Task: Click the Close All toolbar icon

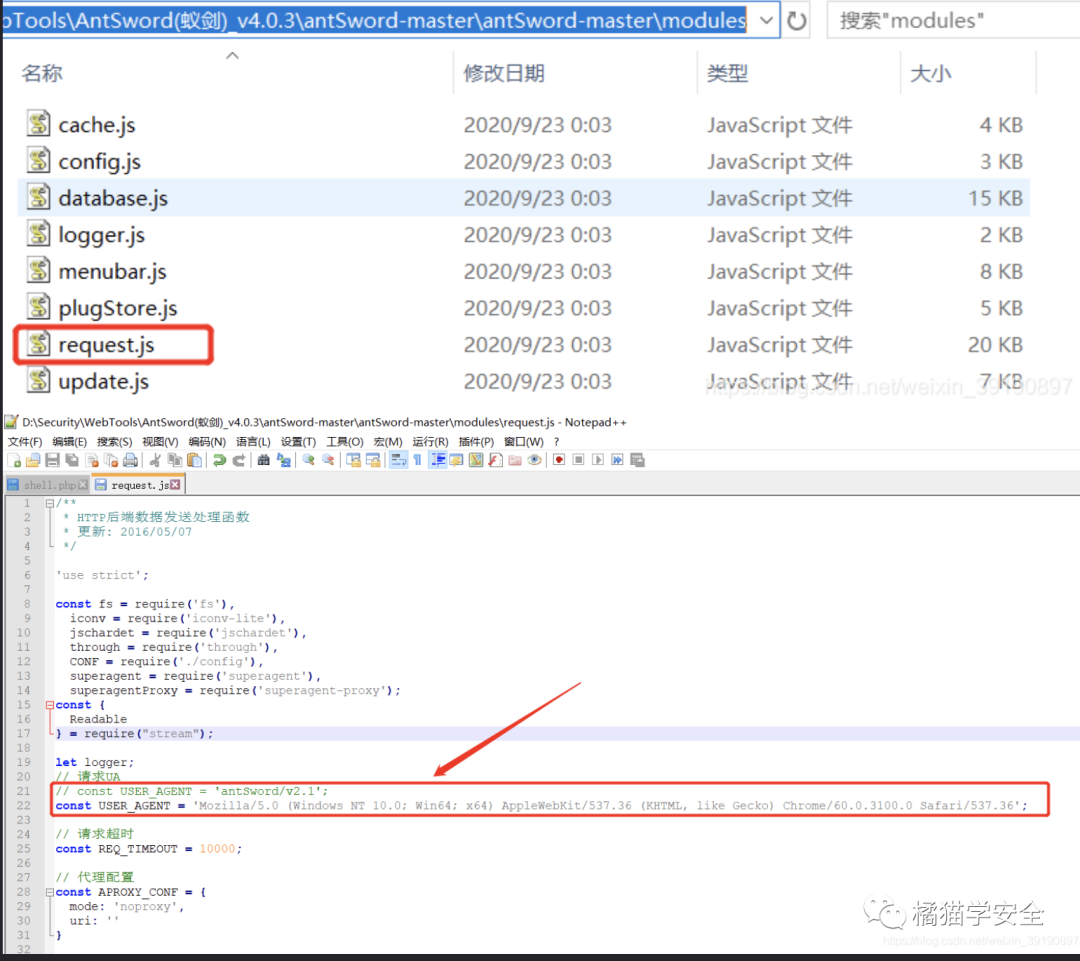Action: (x=111, y=460)
